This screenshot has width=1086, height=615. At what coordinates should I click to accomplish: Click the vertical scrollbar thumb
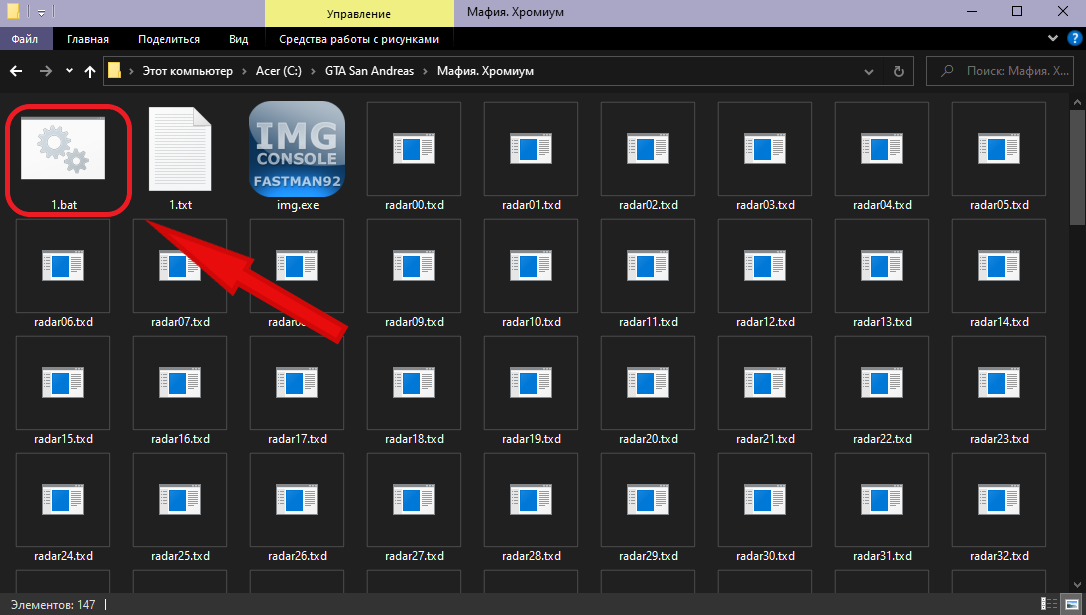1077,166
